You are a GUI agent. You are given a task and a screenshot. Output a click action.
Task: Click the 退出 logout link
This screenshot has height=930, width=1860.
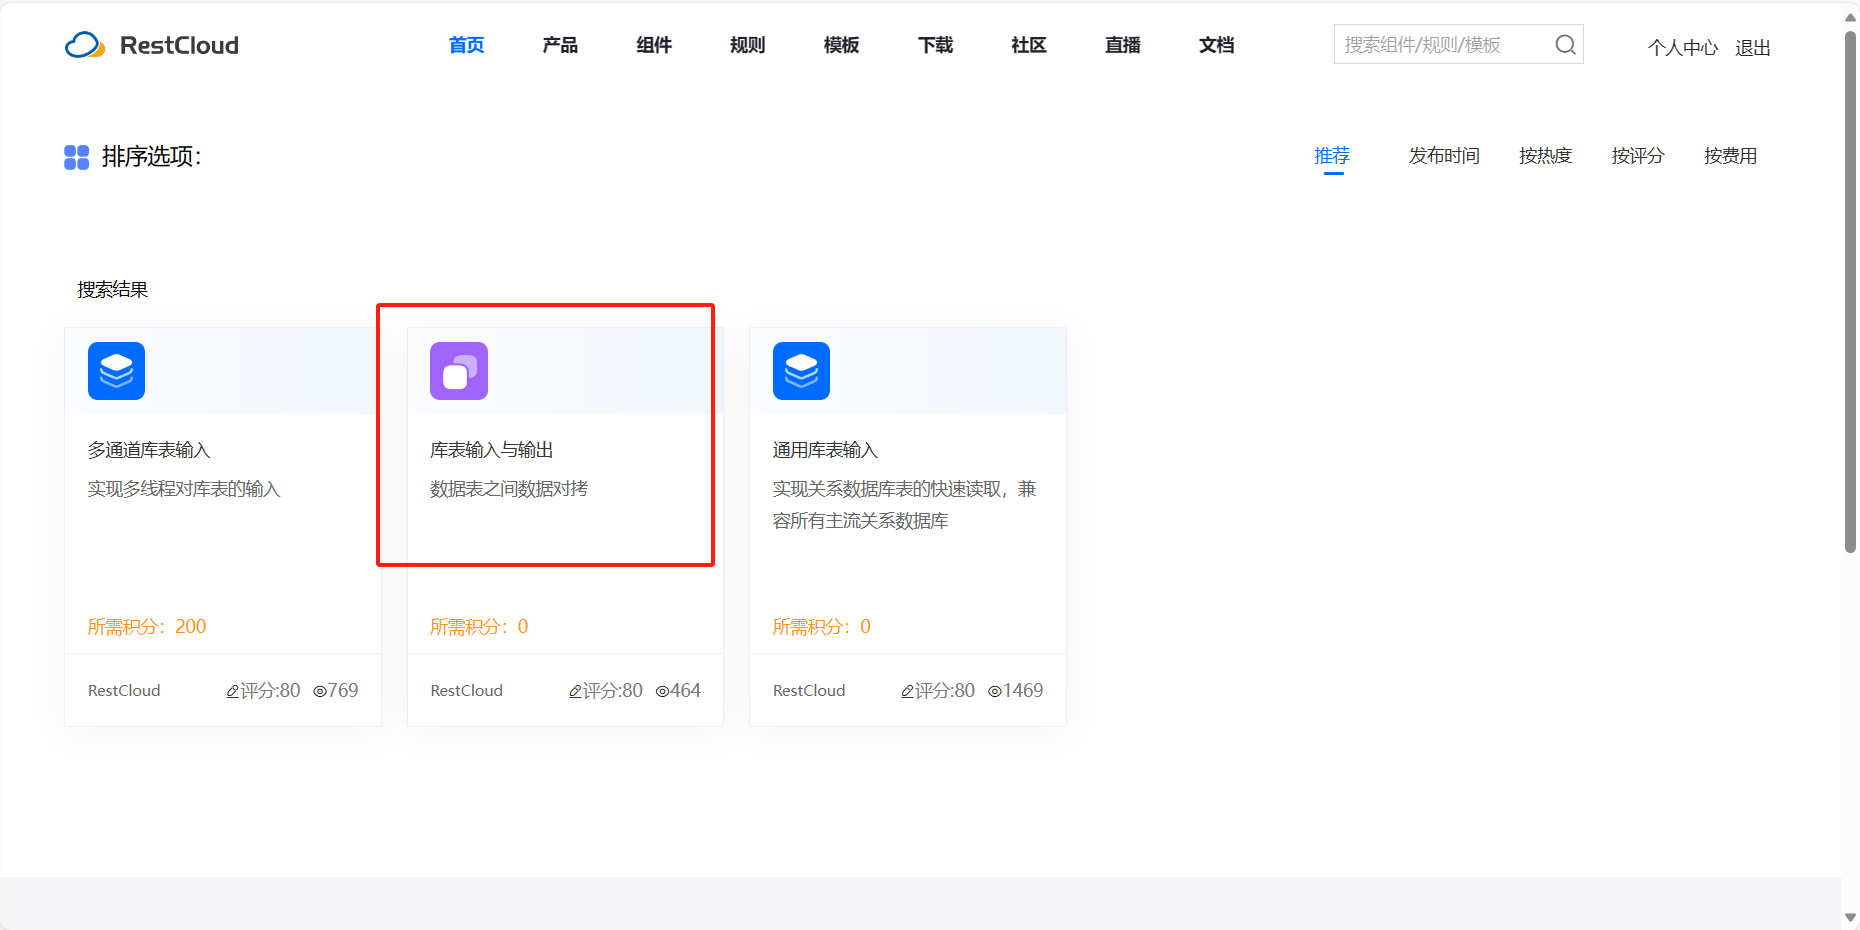(1752, 47)
